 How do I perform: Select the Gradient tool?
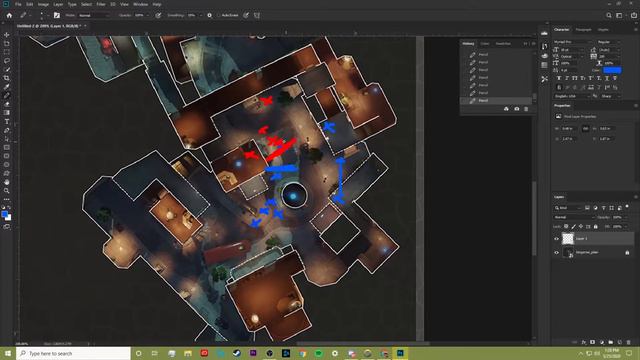(x=7, y=113)
